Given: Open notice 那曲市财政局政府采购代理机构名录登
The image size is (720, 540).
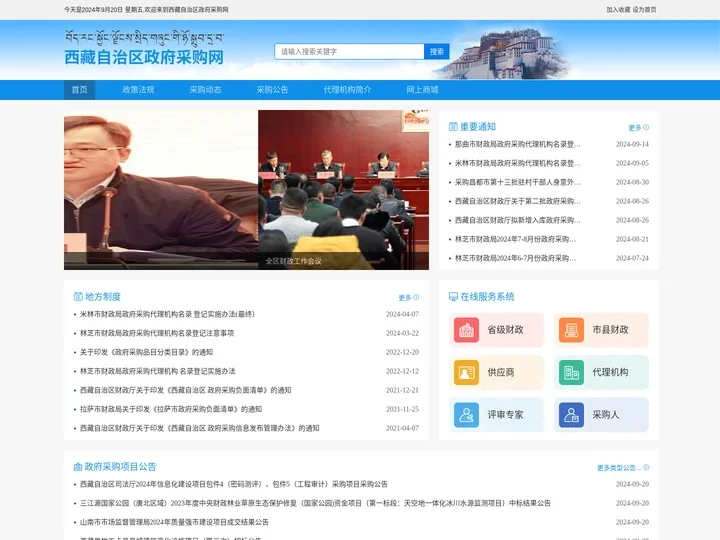Looking at the screenshot, I should [x=518, y=144].
